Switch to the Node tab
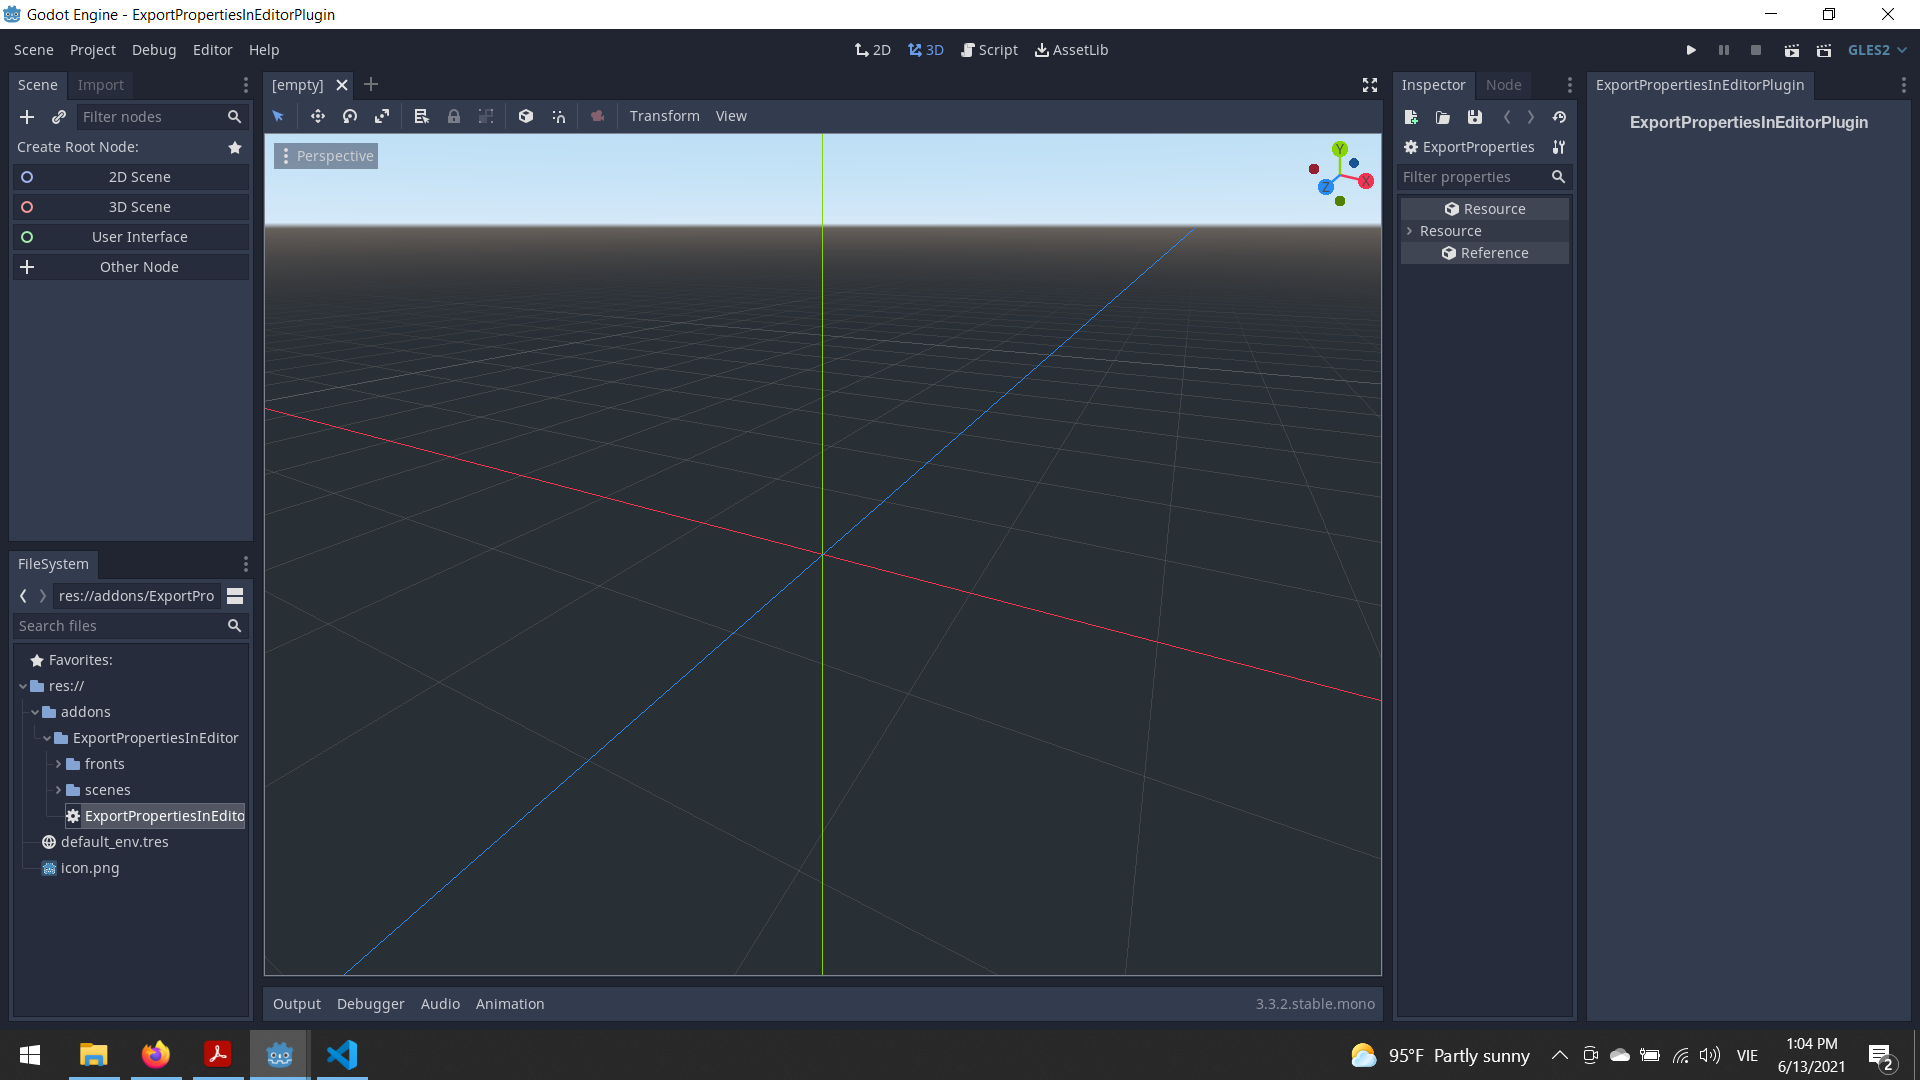Viewport: 1920px width, 1080px height. [1503, 85]
